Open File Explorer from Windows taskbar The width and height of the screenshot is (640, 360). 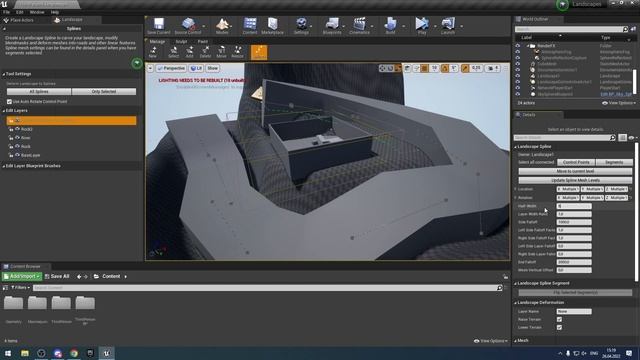25,353
